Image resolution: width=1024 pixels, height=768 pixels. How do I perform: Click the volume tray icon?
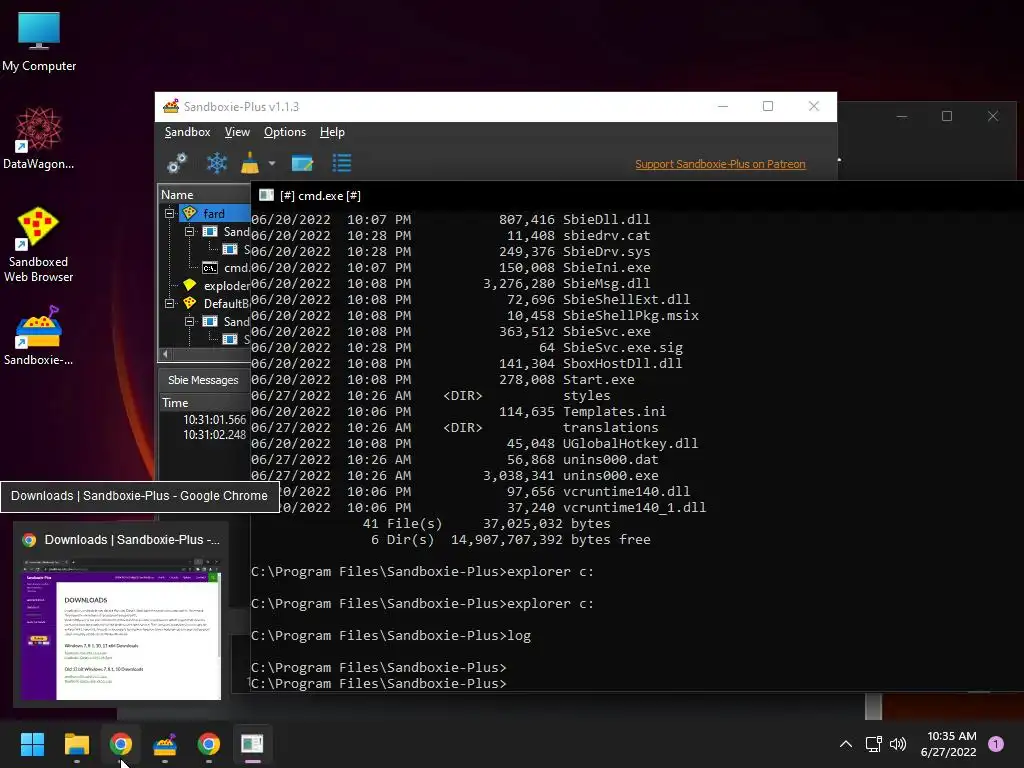click(x=898, y=744)
